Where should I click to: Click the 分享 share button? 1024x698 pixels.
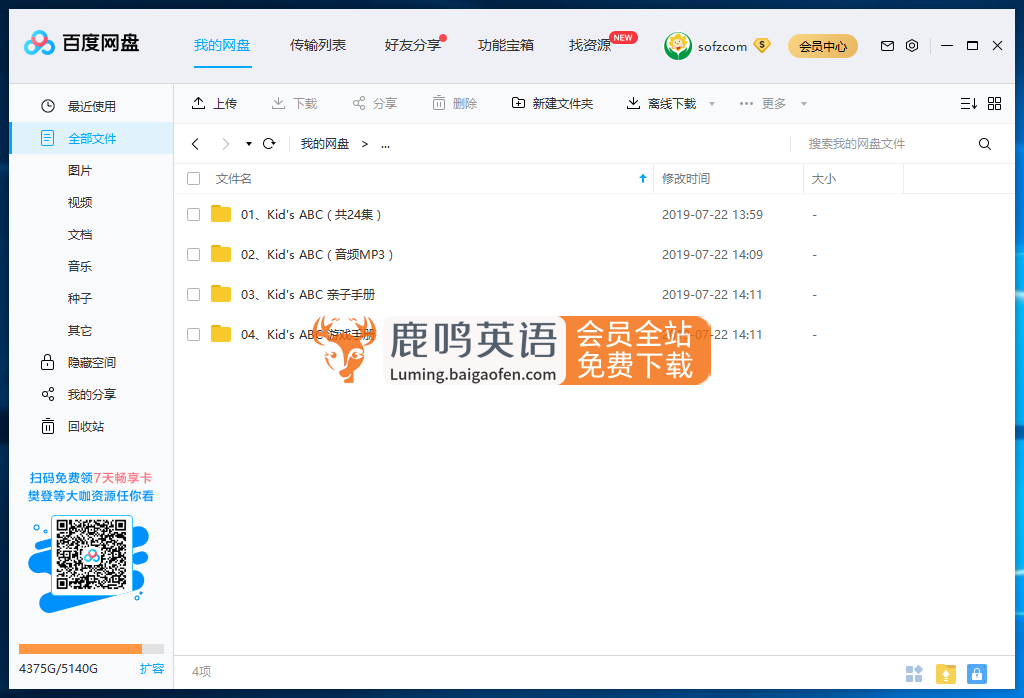[374, 103]
